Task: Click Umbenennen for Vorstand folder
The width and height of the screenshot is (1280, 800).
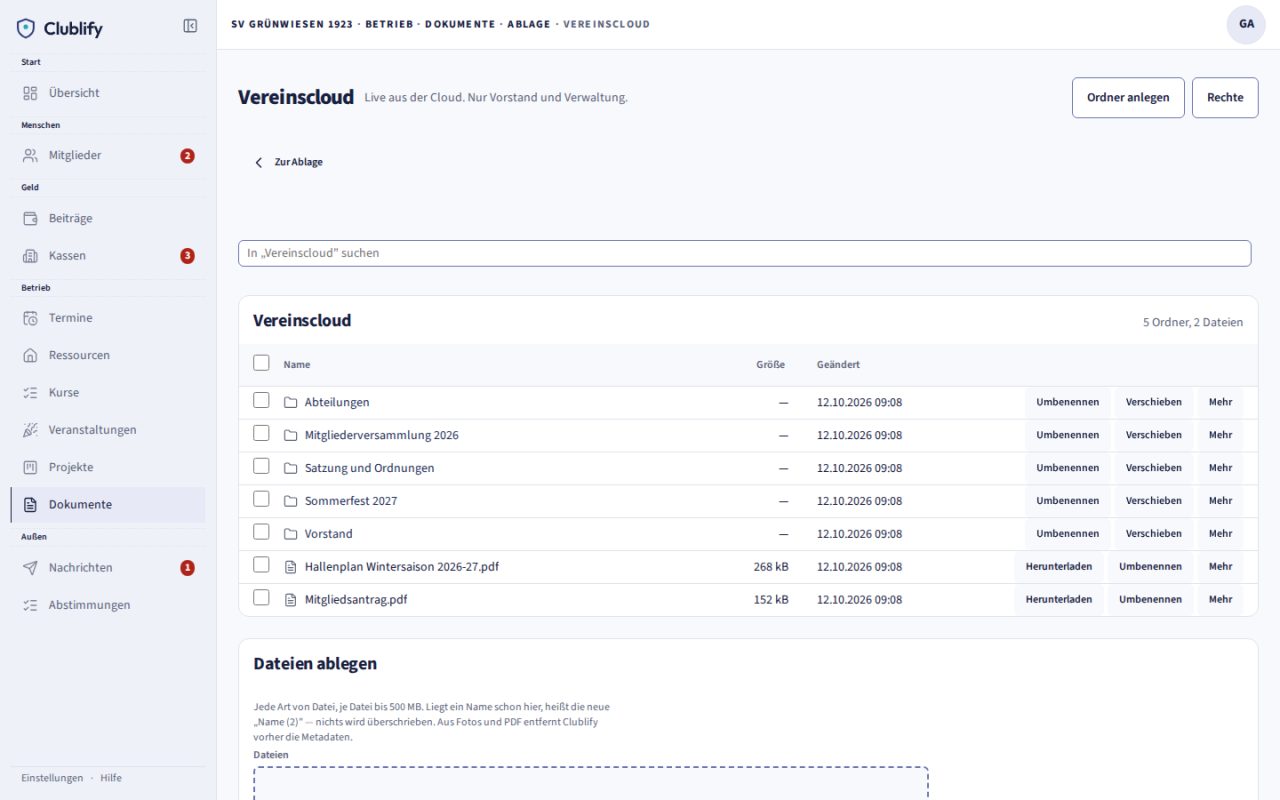Action: coord(1068,534)
